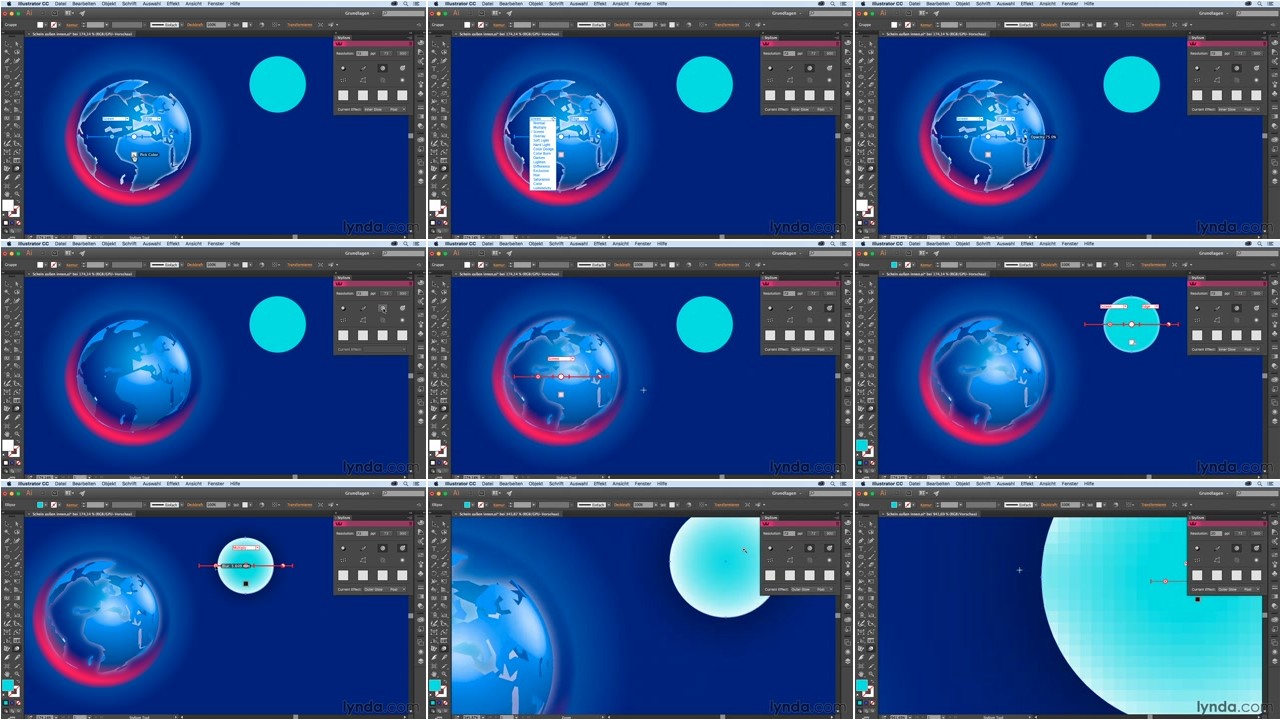The image size is (1281, 720).
Task: Click the Spotlight search icon in top-right screenshot
Action: click(1260, 3)
